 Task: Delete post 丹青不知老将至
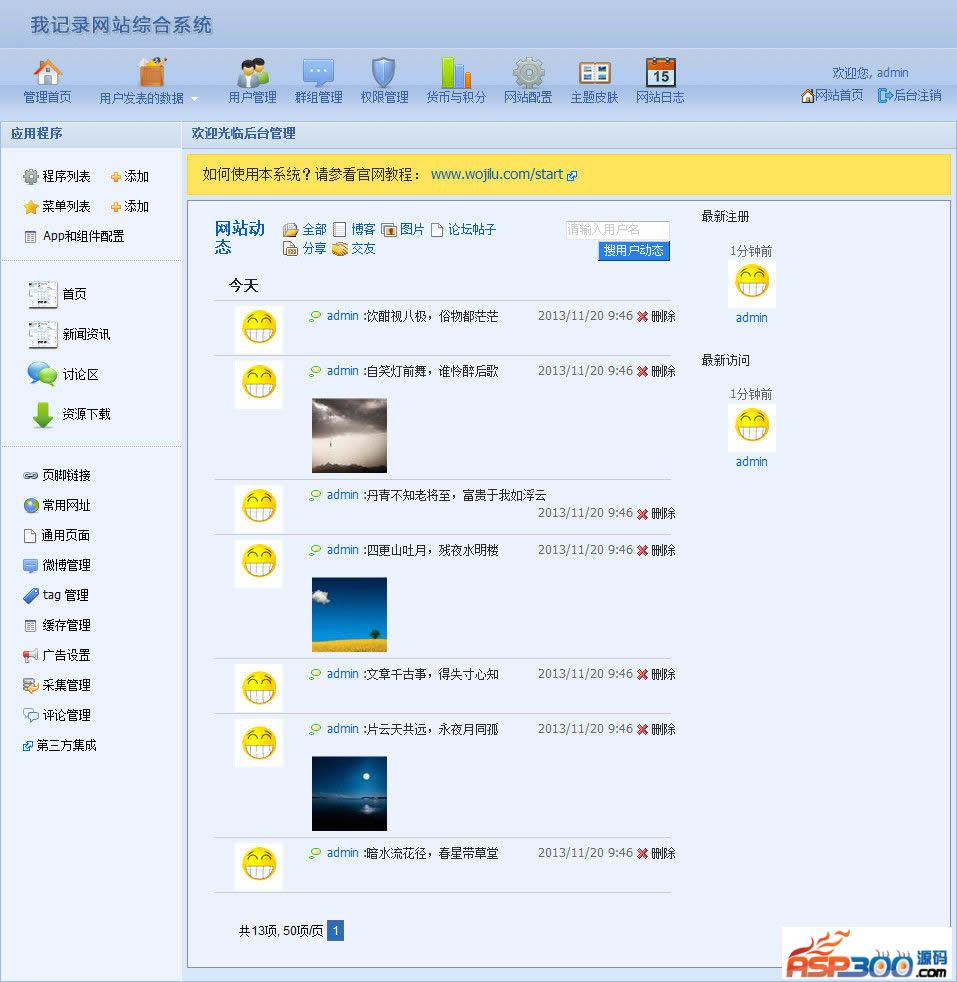point(656,514)
